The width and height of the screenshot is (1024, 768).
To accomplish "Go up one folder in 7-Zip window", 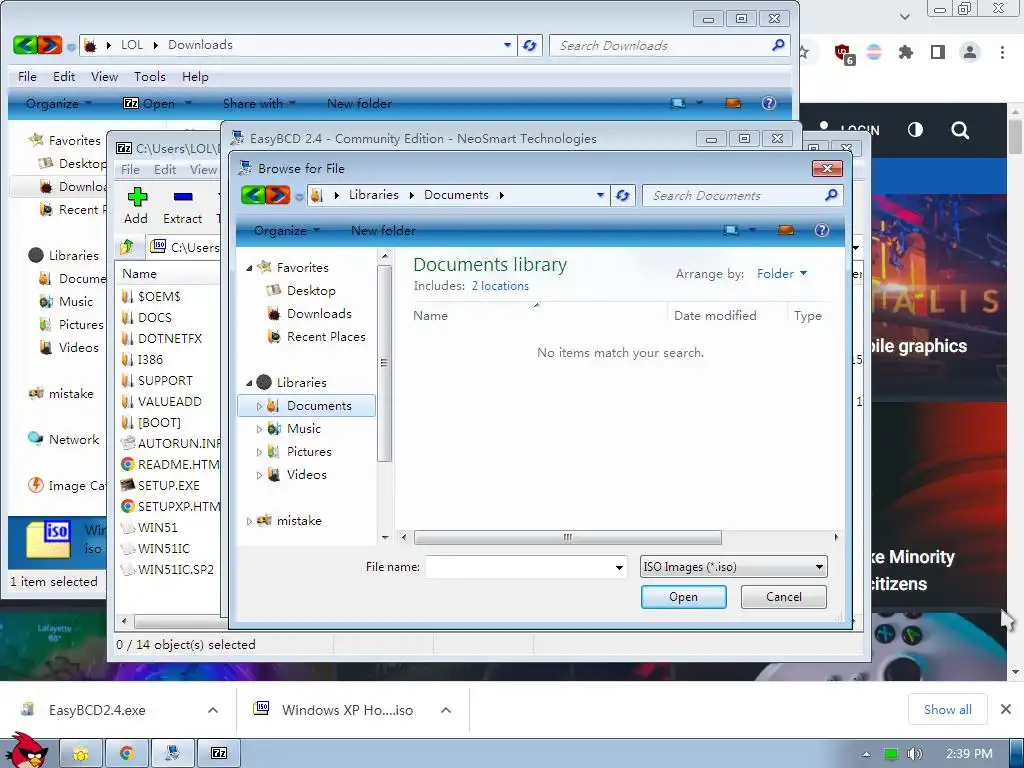I will click(x=127, y=247).
